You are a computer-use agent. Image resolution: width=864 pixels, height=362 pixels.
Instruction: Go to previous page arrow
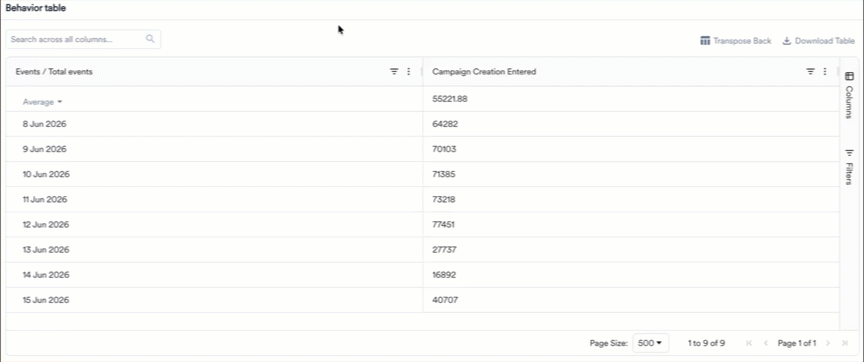coord(765,343)
